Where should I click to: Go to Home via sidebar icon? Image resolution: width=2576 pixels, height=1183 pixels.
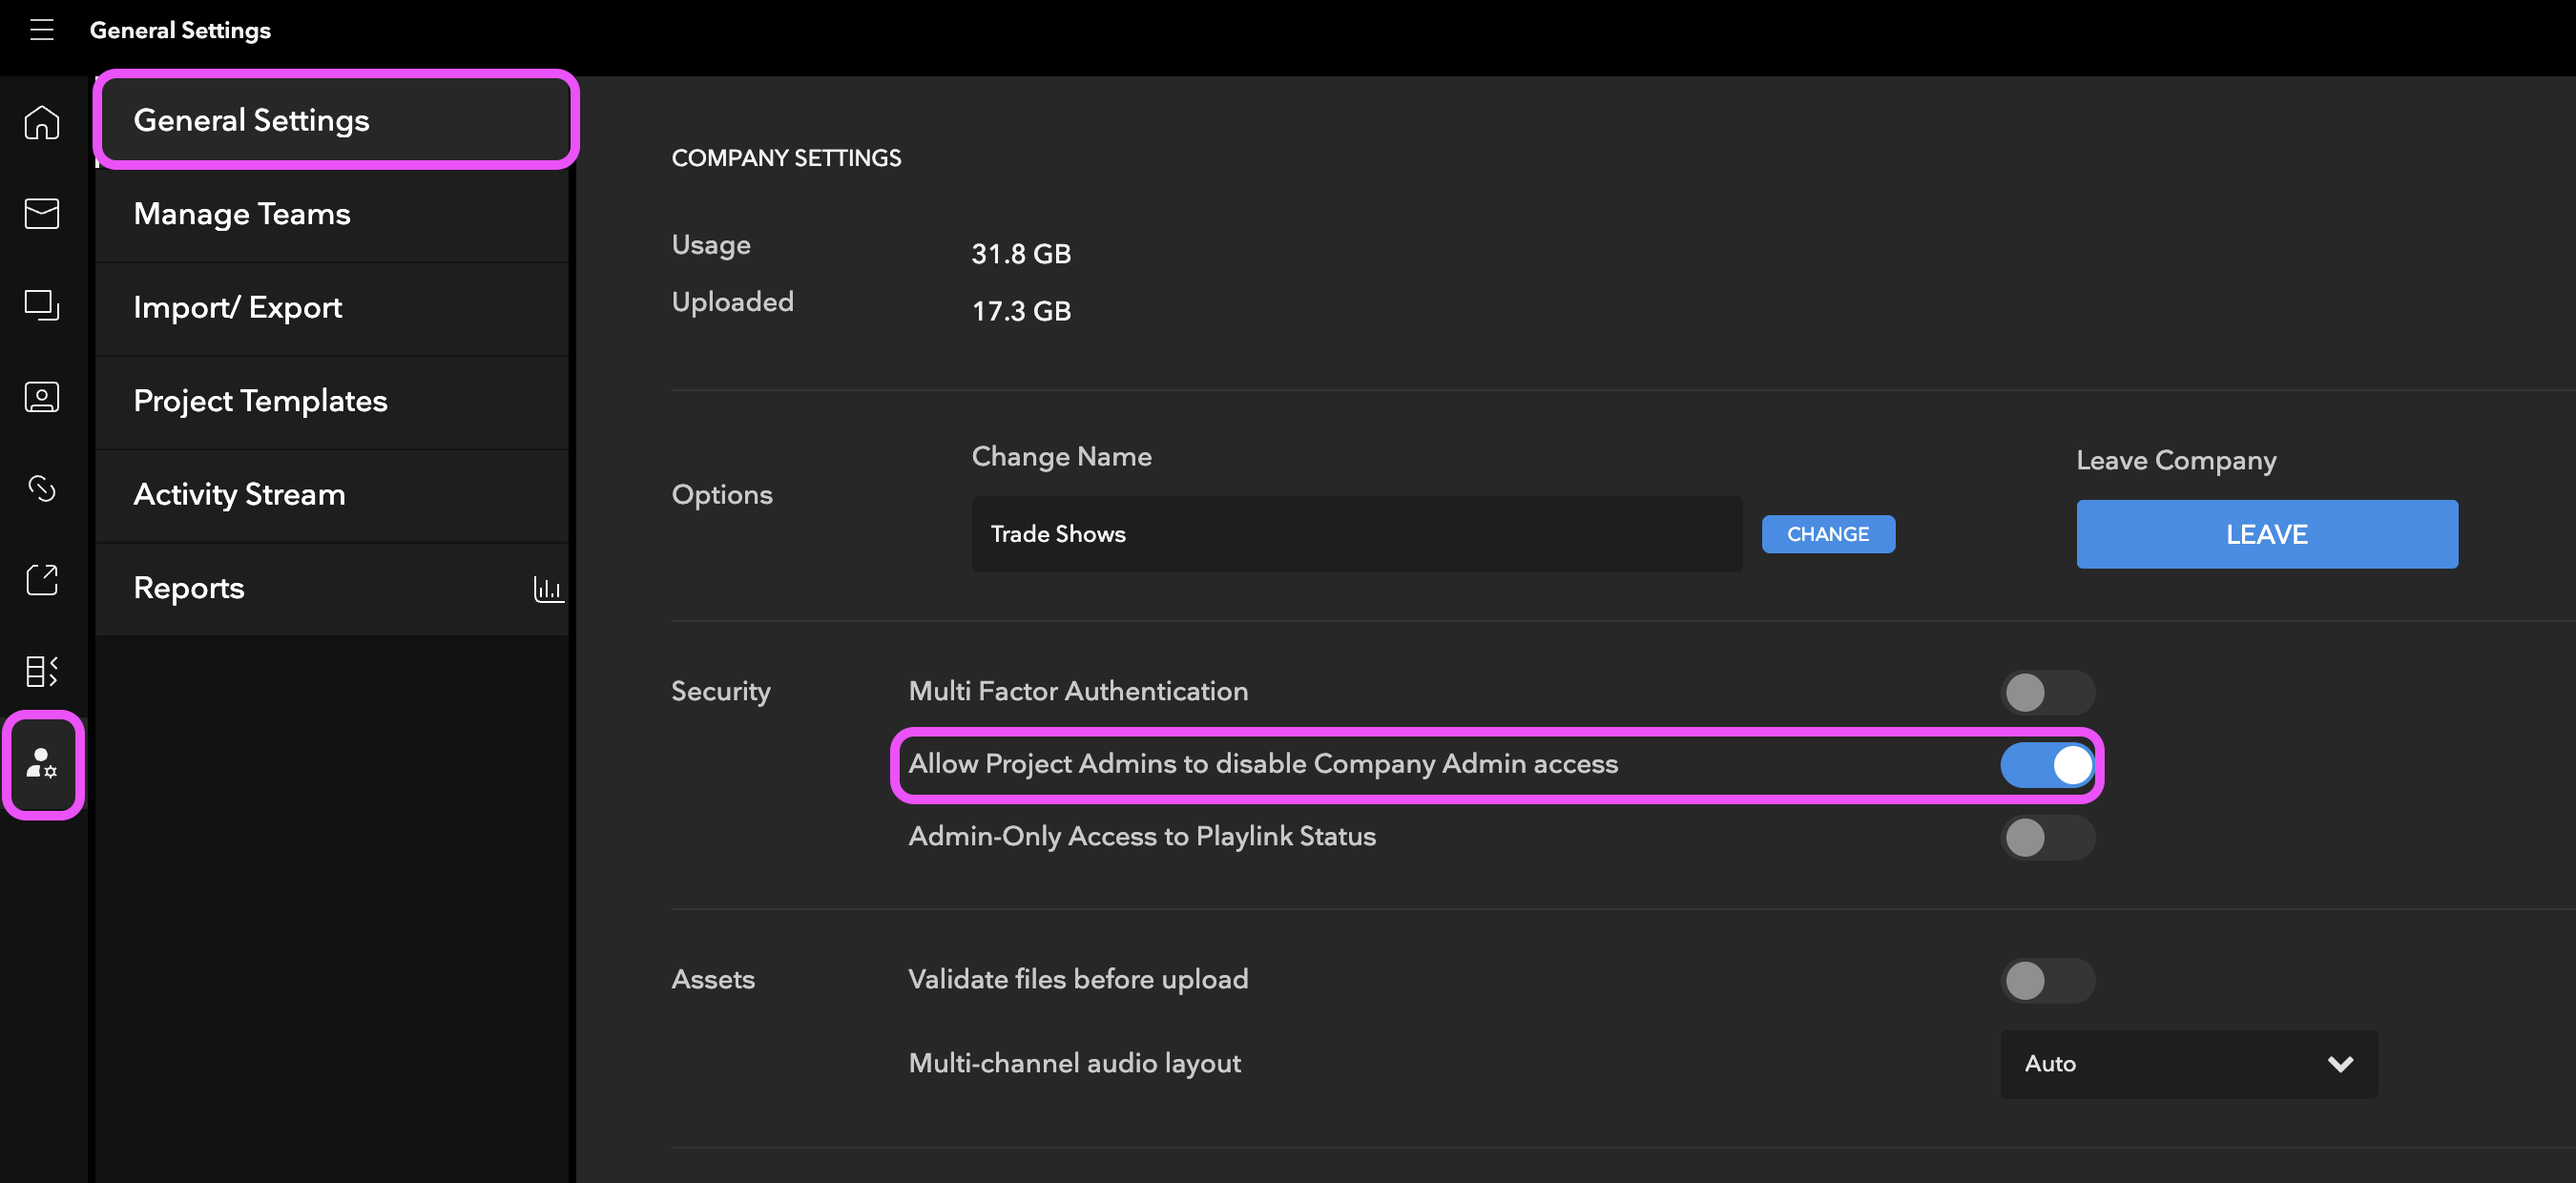[41, 122]
